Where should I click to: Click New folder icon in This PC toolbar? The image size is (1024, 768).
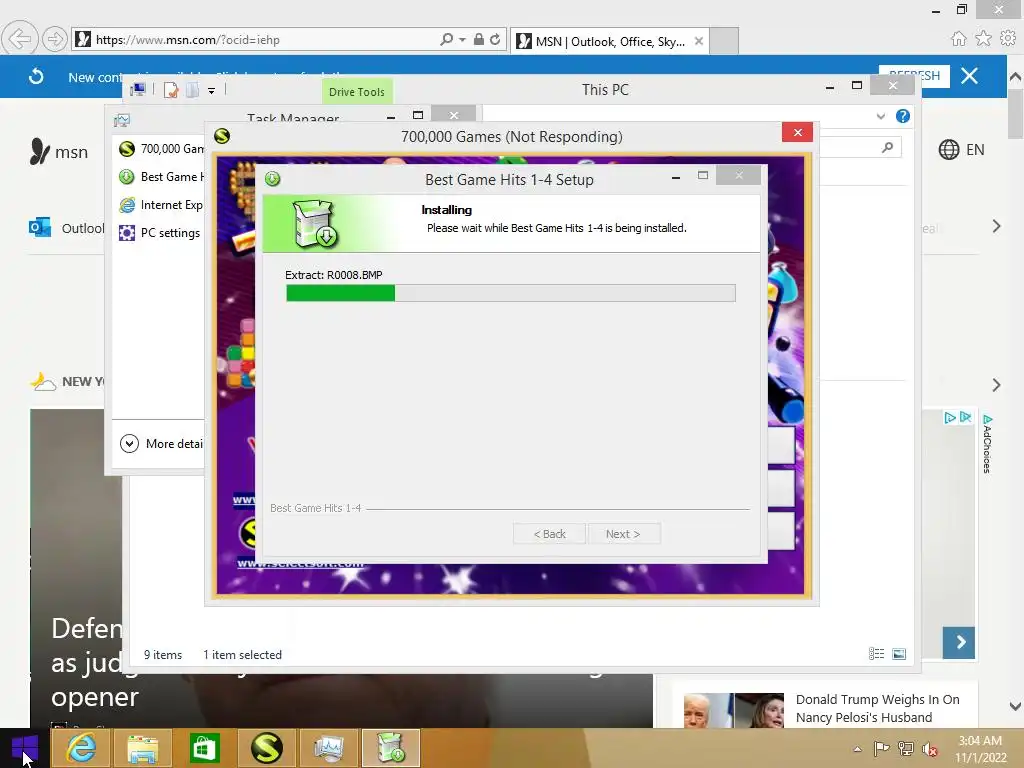point(192,90)
